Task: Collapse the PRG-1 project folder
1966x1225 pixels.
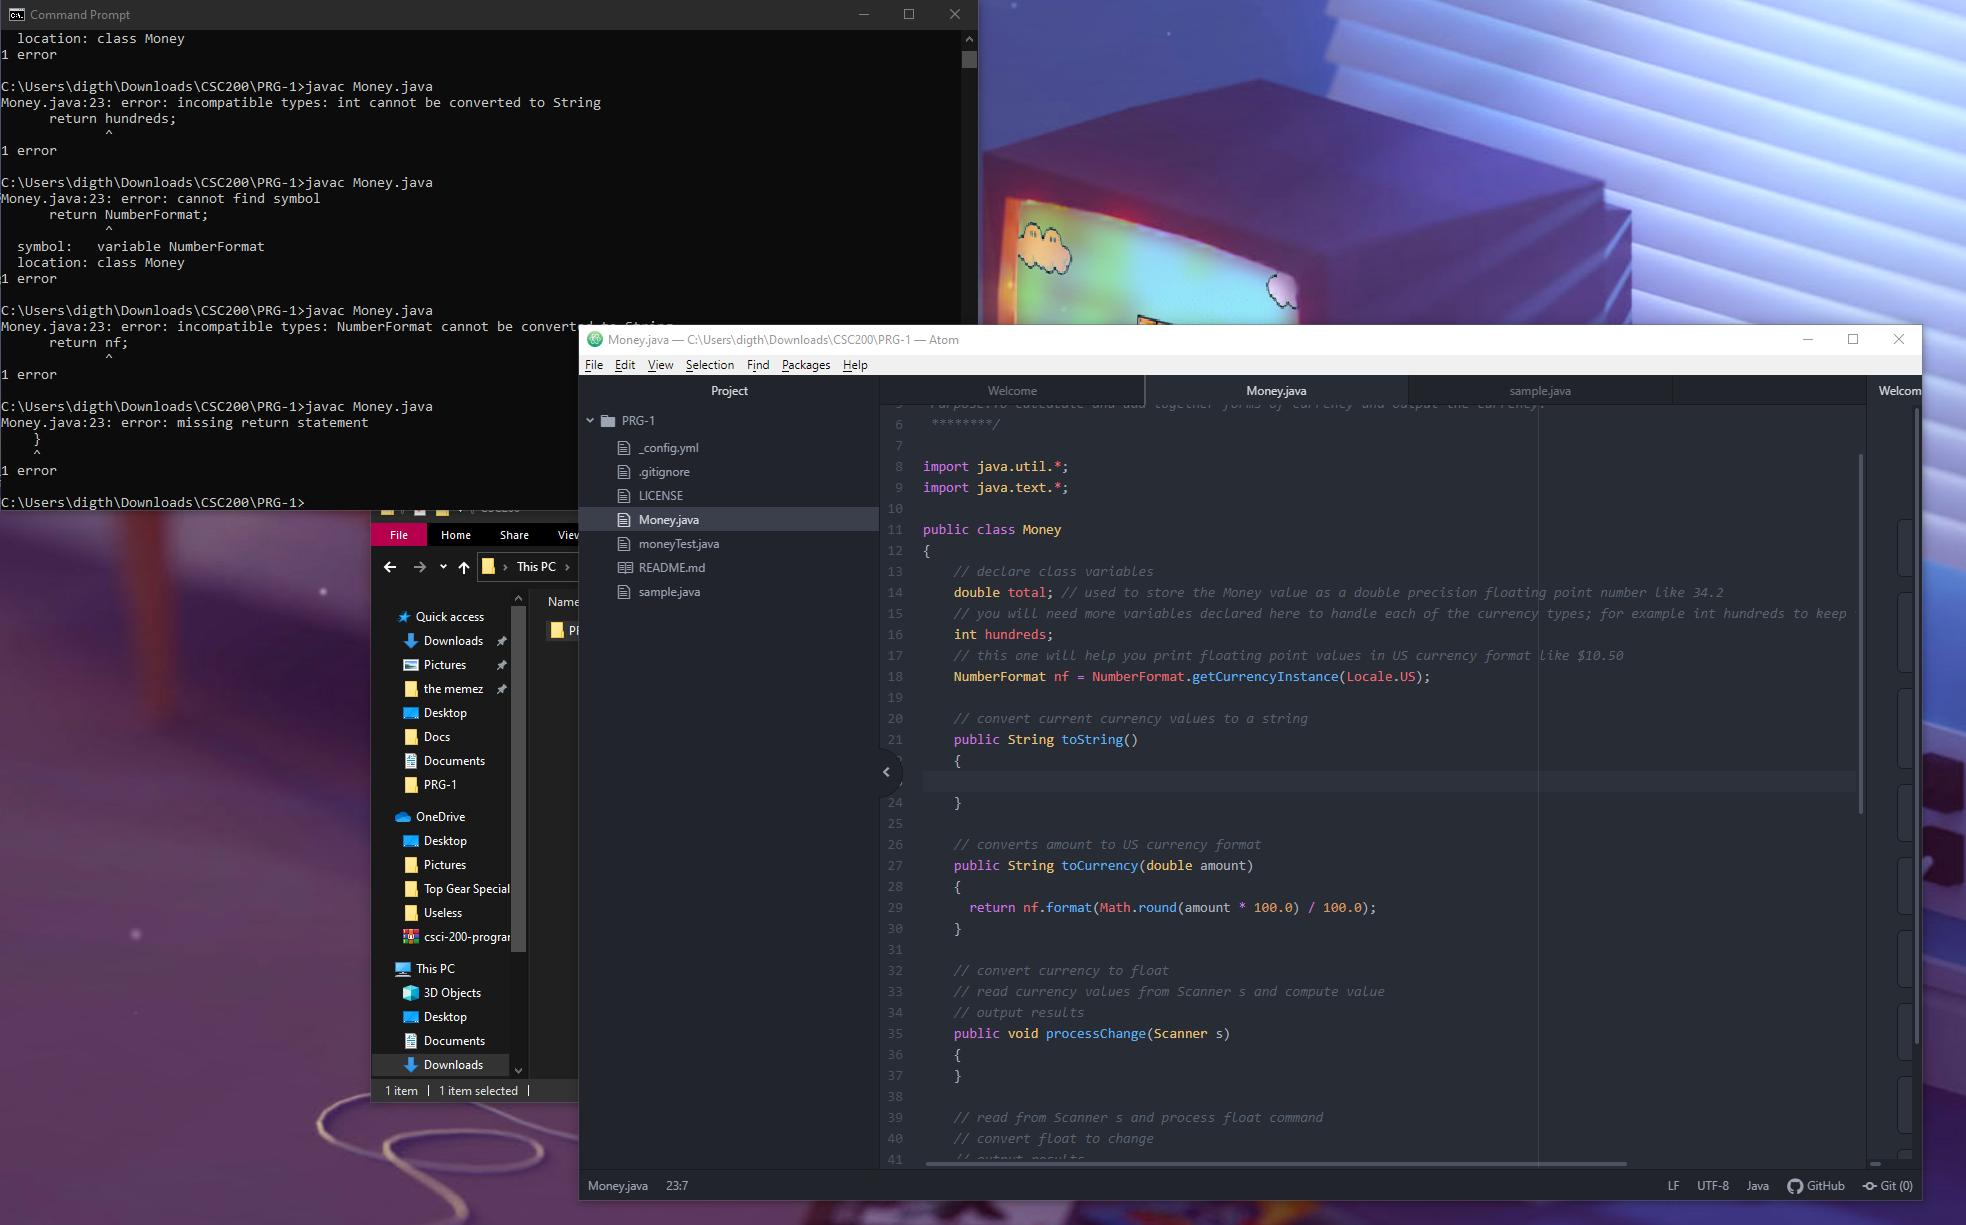Action: 591,421
